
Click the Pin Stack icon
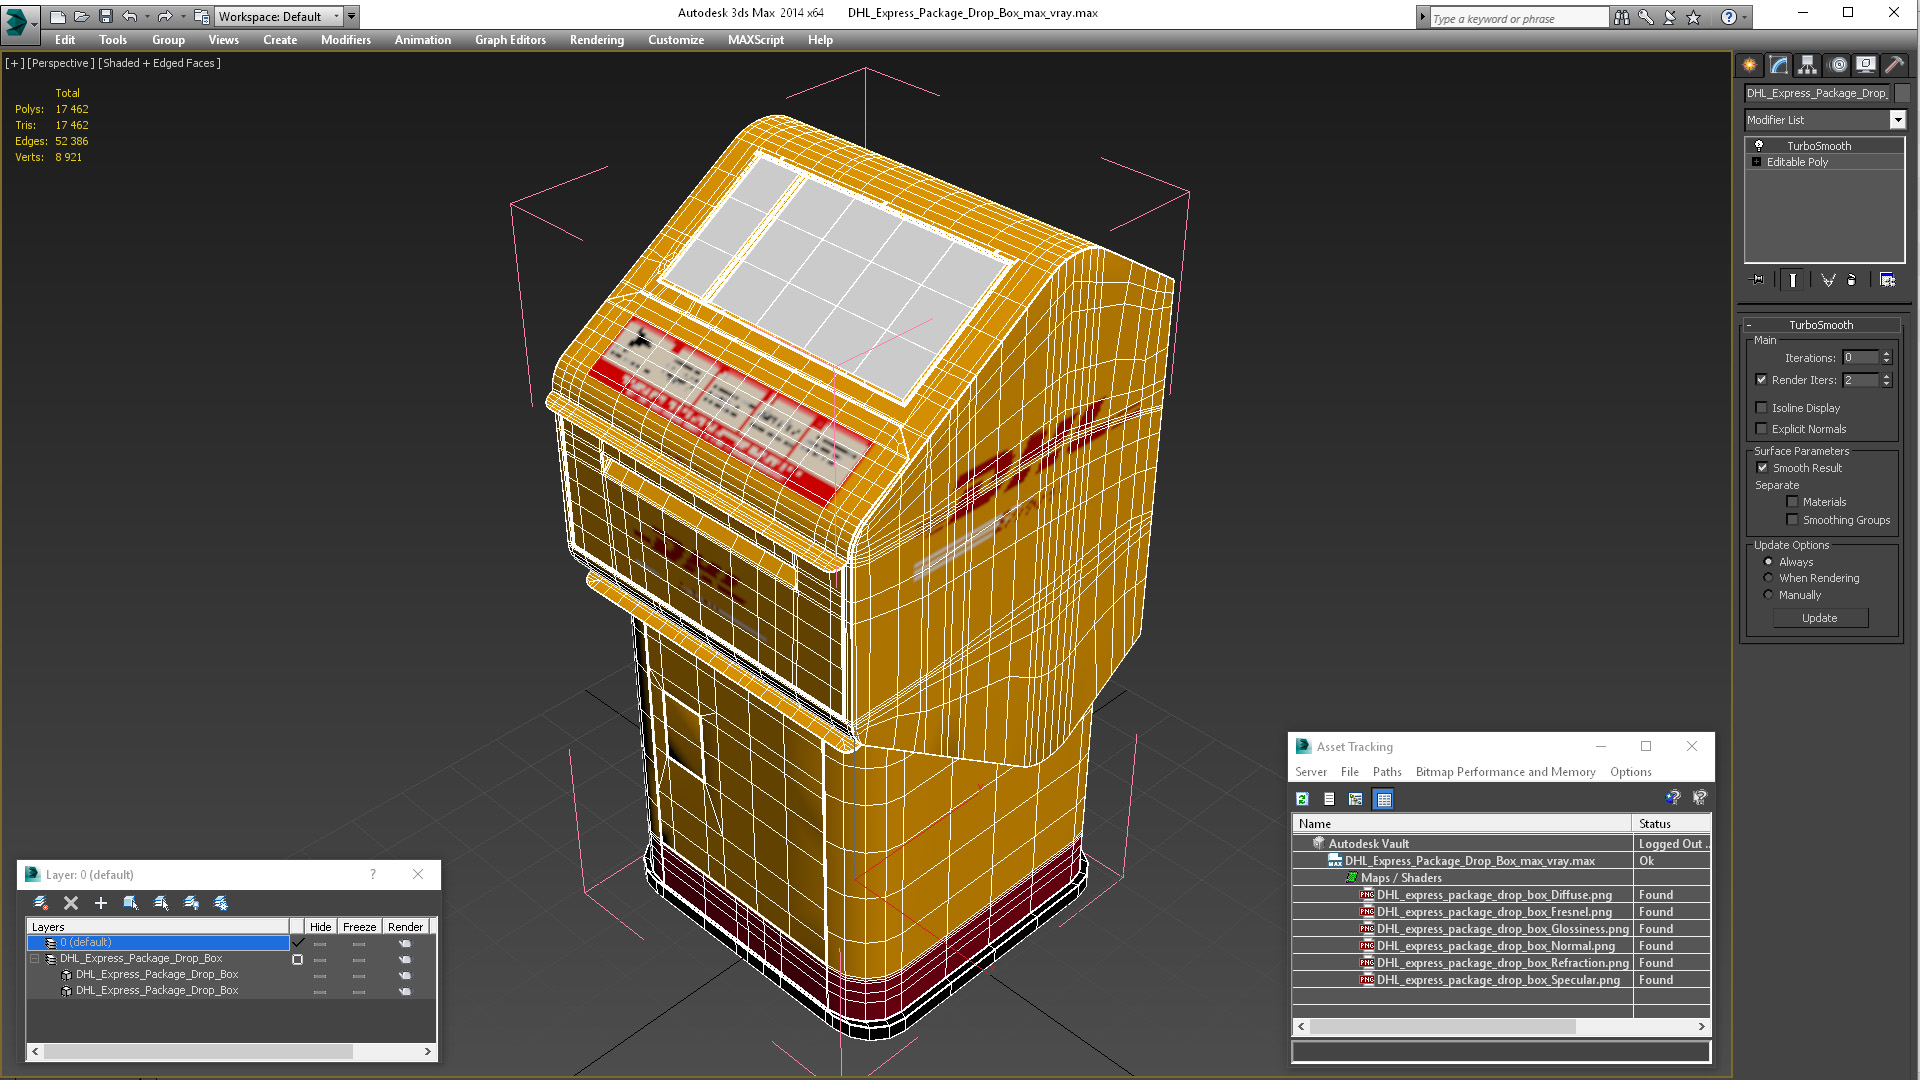pyautogui.click(x=1758, y=280)
